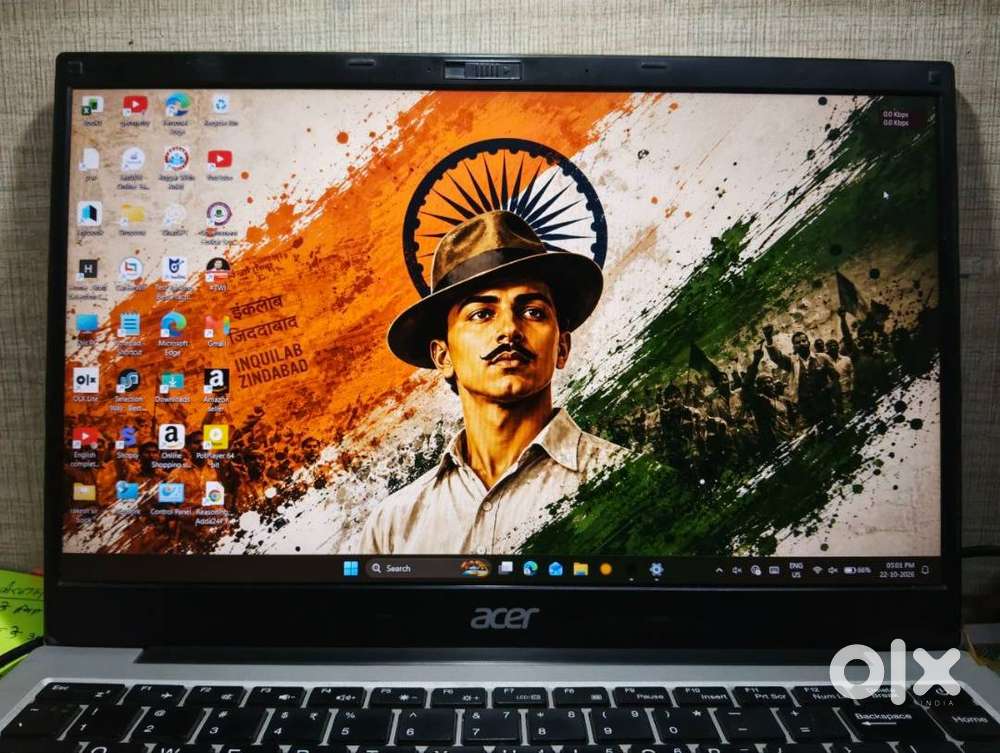Open the battery status indicator
The width and height of the screenshot is (1000, 753).
pyautogui.click(x=857, y=571)
